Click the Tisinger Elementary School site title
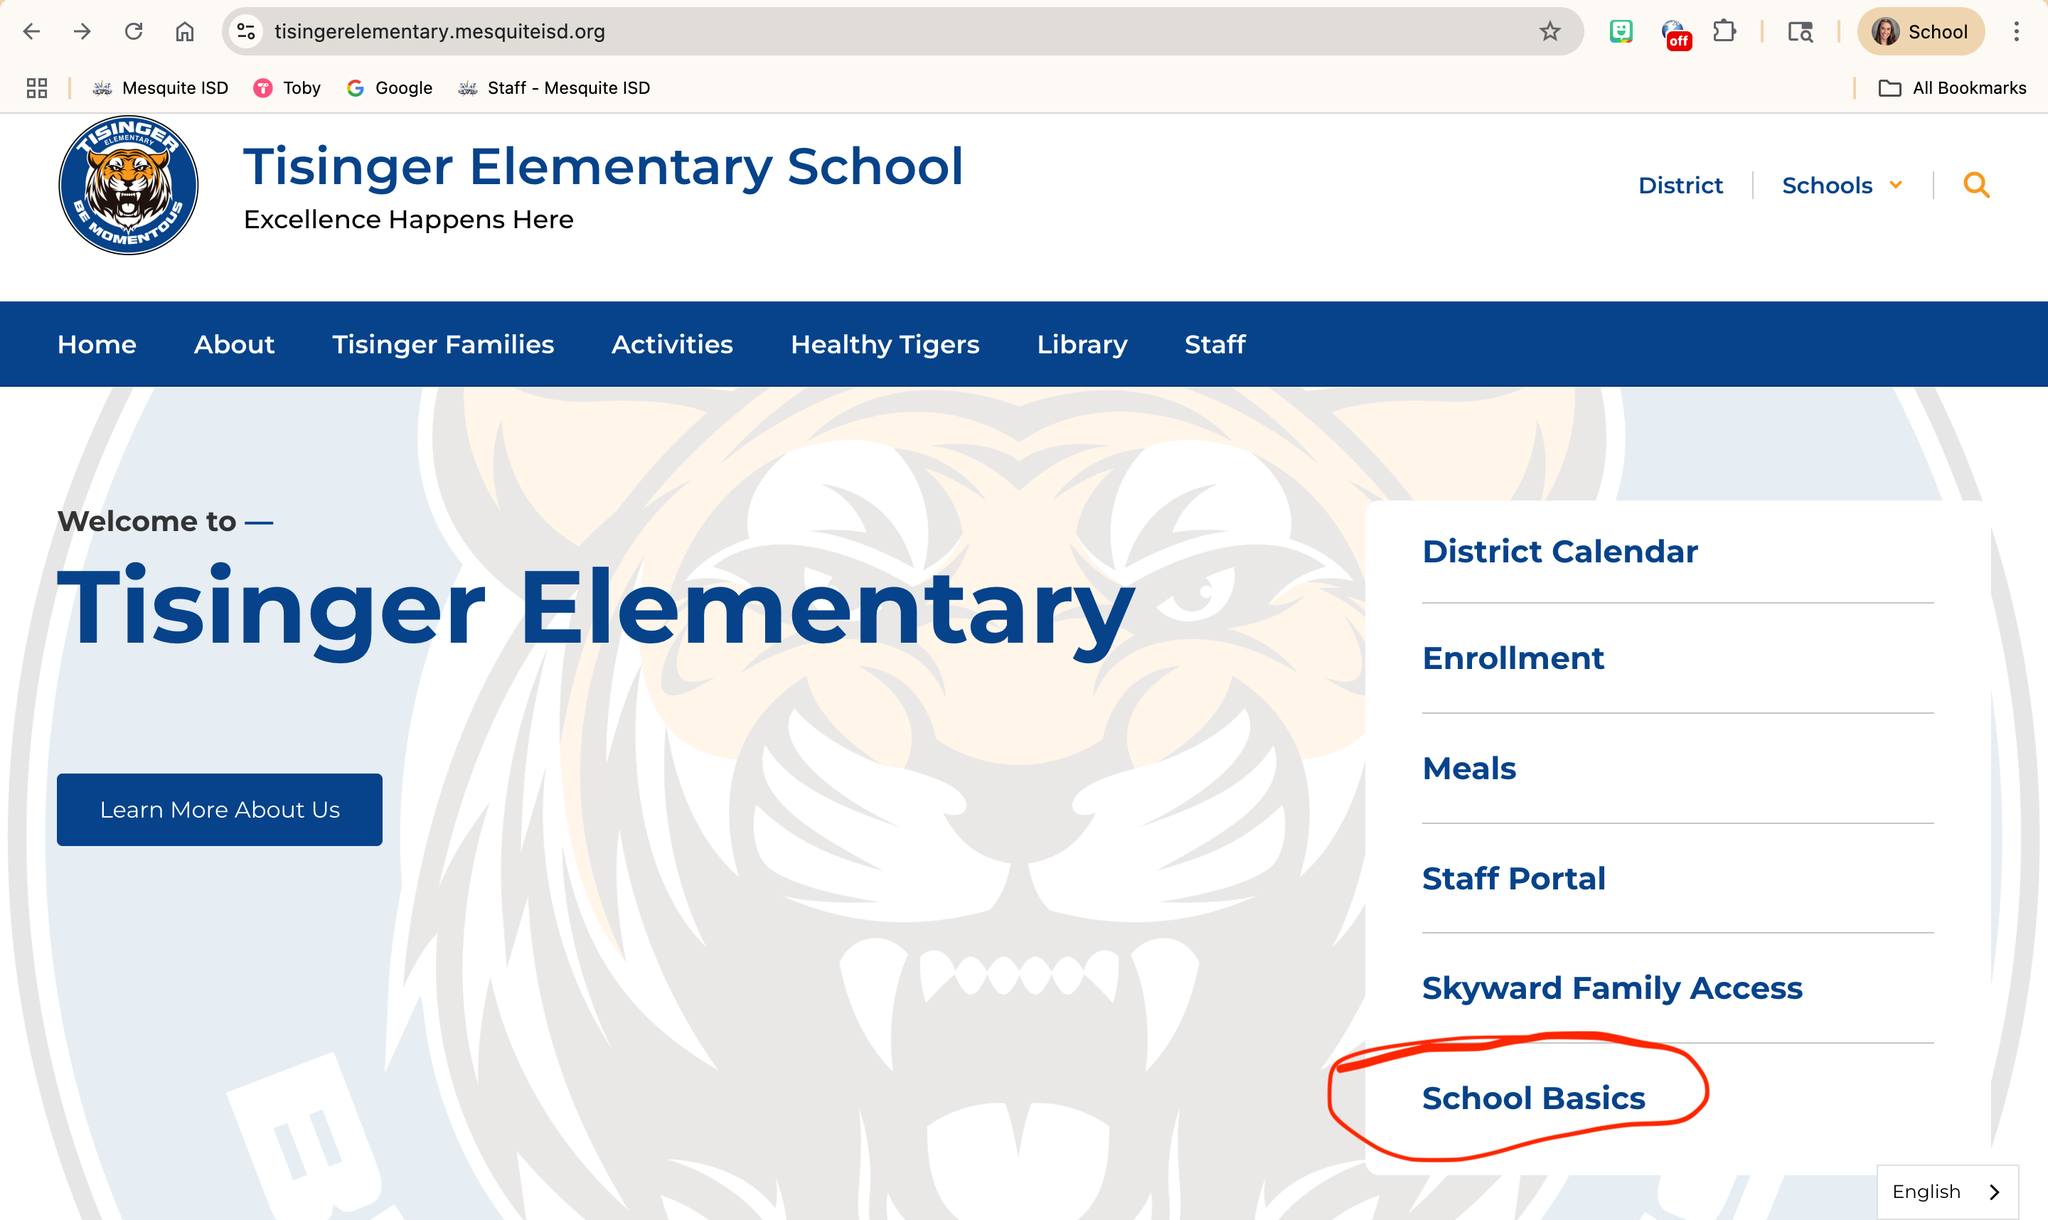This screenshot has height=1220, width=2048. click(603, 166)
